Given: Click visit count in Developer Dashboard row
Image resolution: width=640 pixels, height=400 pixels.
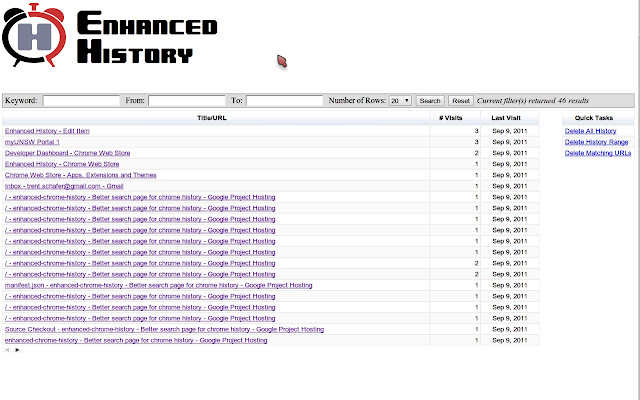Looking at the screenshot, I should (x=476, y=153).
